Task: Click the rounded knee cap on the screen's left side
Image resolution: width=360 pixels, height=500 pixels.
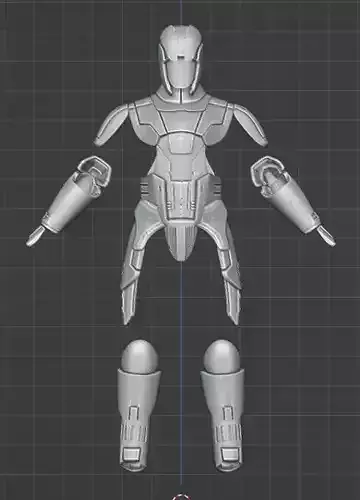Action: [x=139, y=356]
